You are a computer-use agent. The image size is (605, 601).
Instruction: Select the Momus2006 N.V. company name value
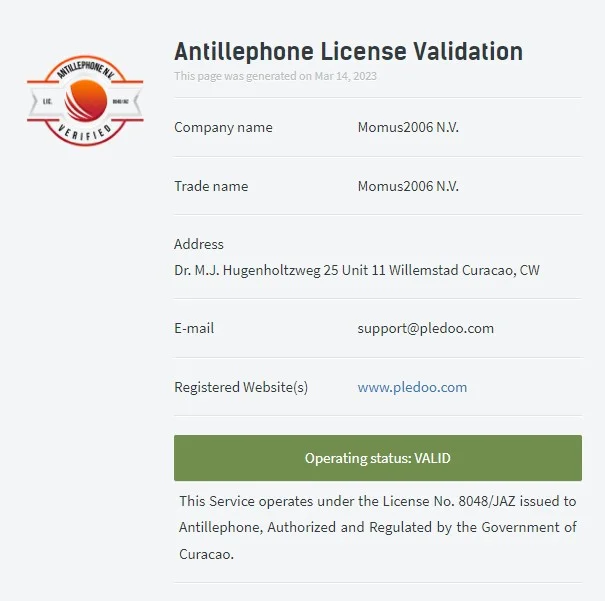pyautogui.click(x=408, y=127)
